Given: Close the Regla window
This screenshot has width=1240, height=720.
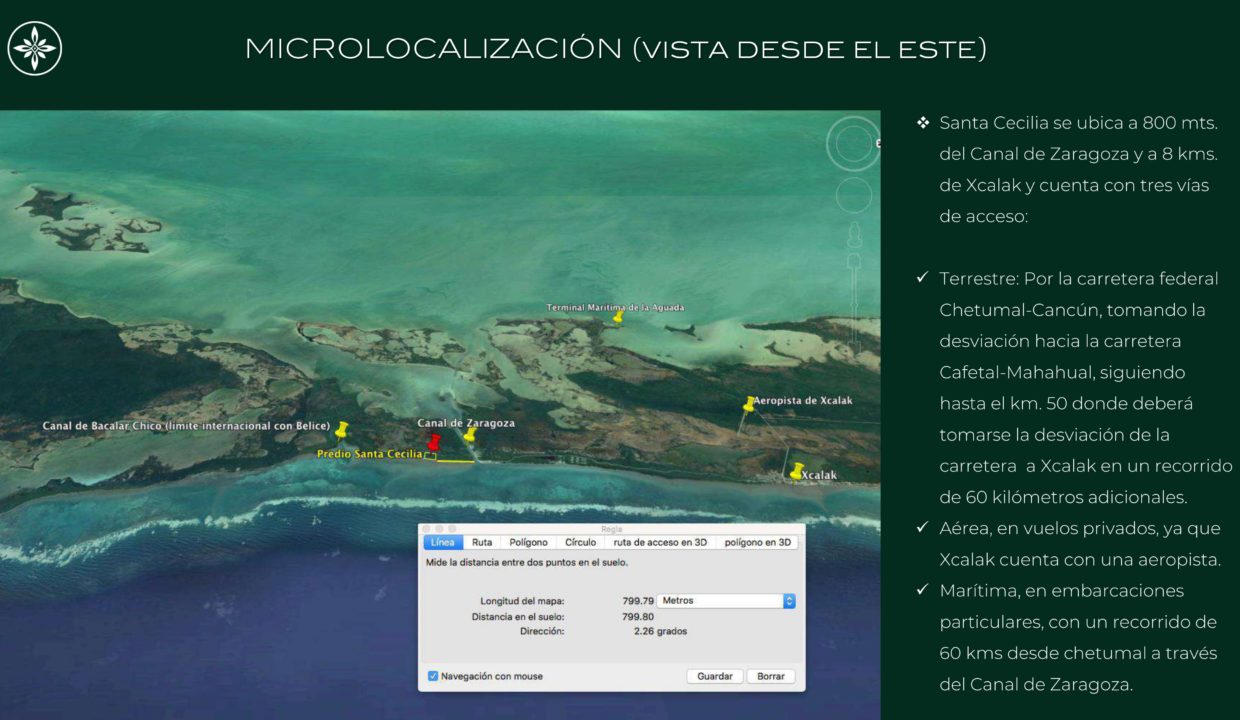Looking at the screenshot, I should (x=425, y=528).
